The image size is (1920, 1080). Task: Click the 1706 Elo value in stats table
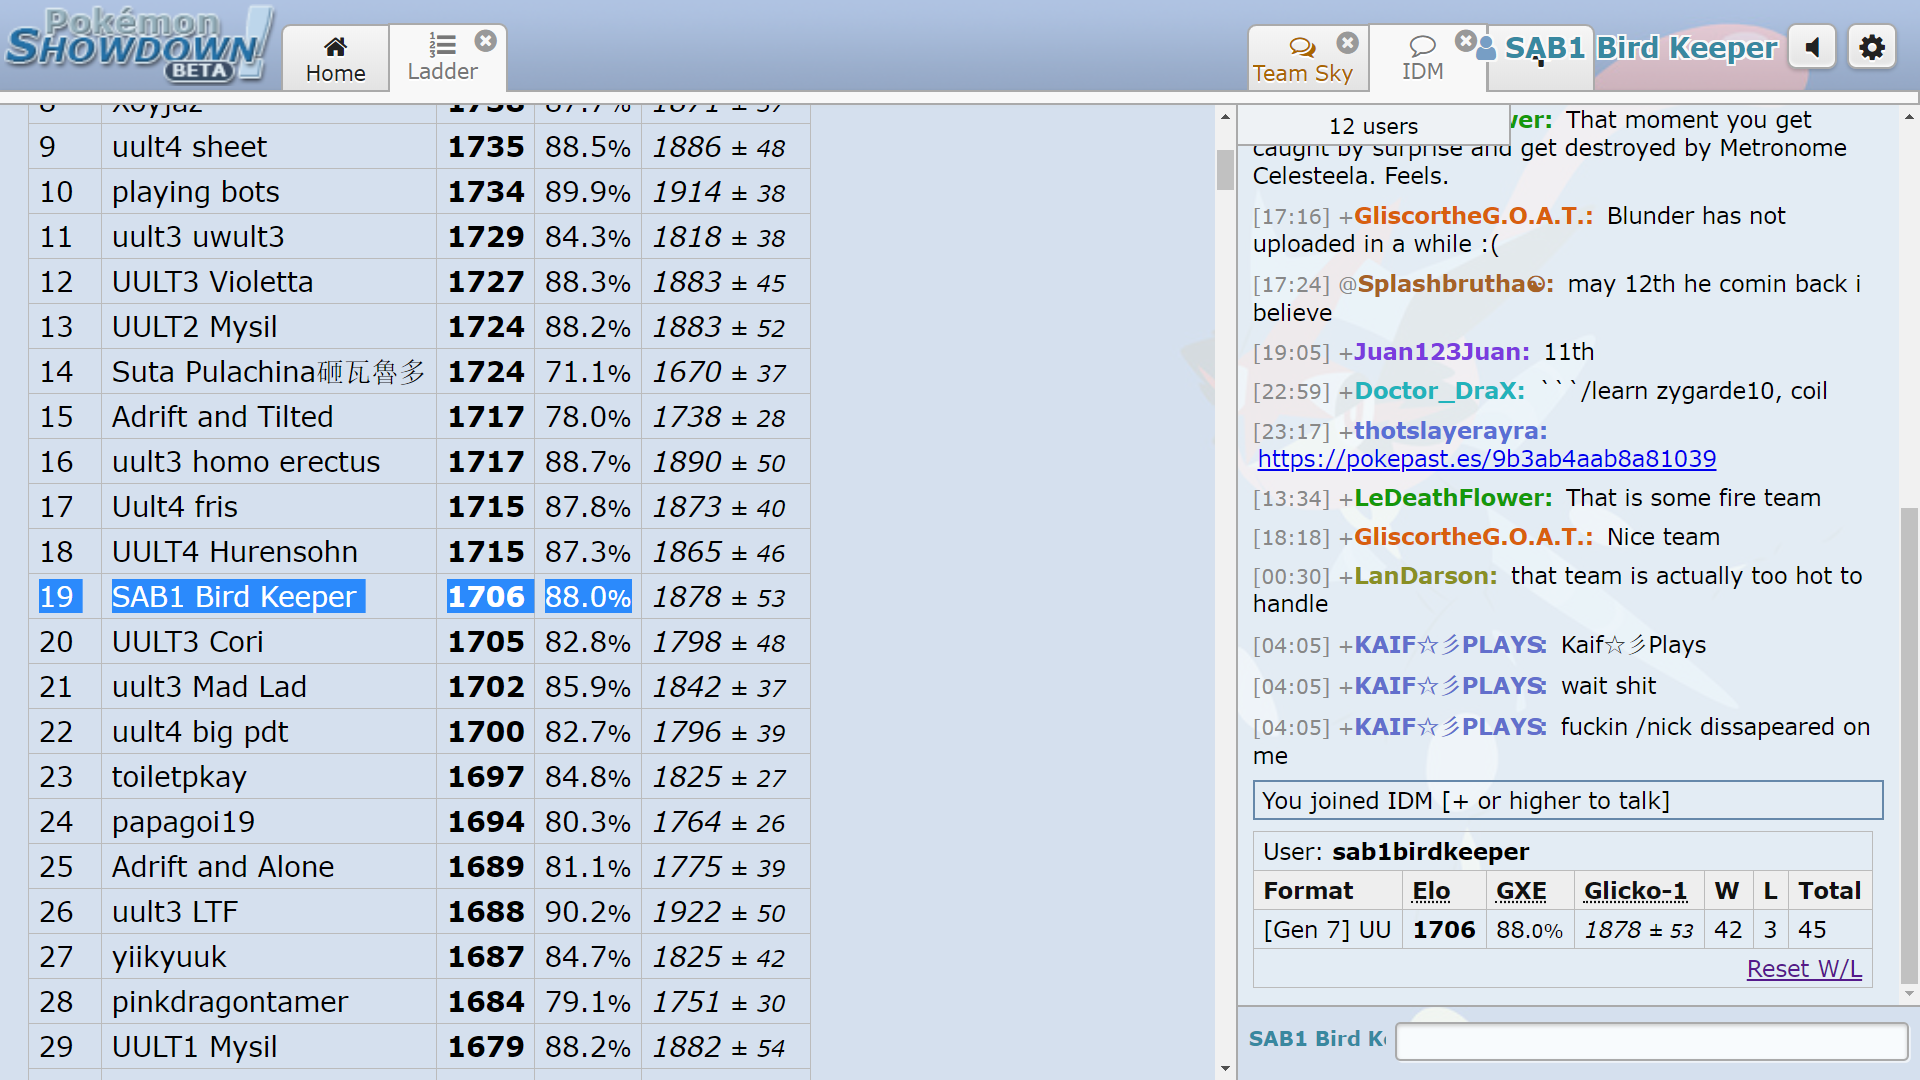click(x=1444, y=930)
